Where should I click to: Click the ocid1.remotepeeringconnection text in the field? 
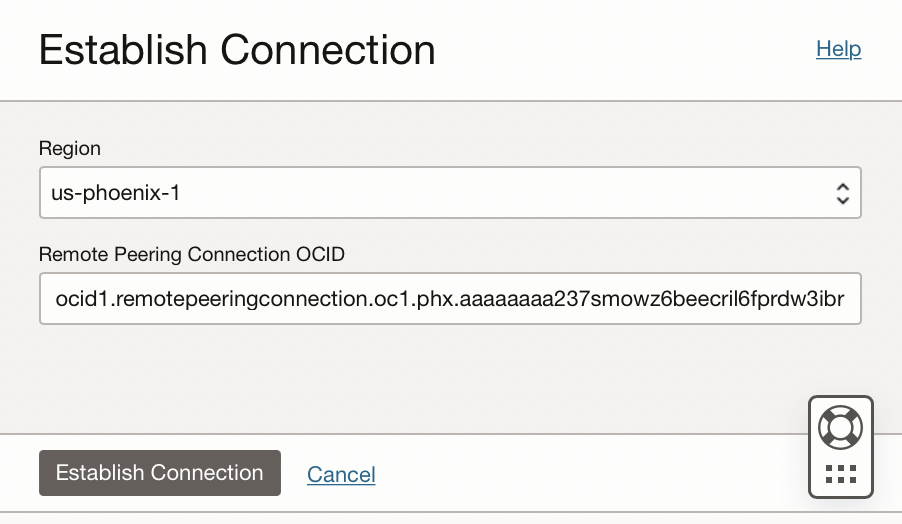point(200,299)
